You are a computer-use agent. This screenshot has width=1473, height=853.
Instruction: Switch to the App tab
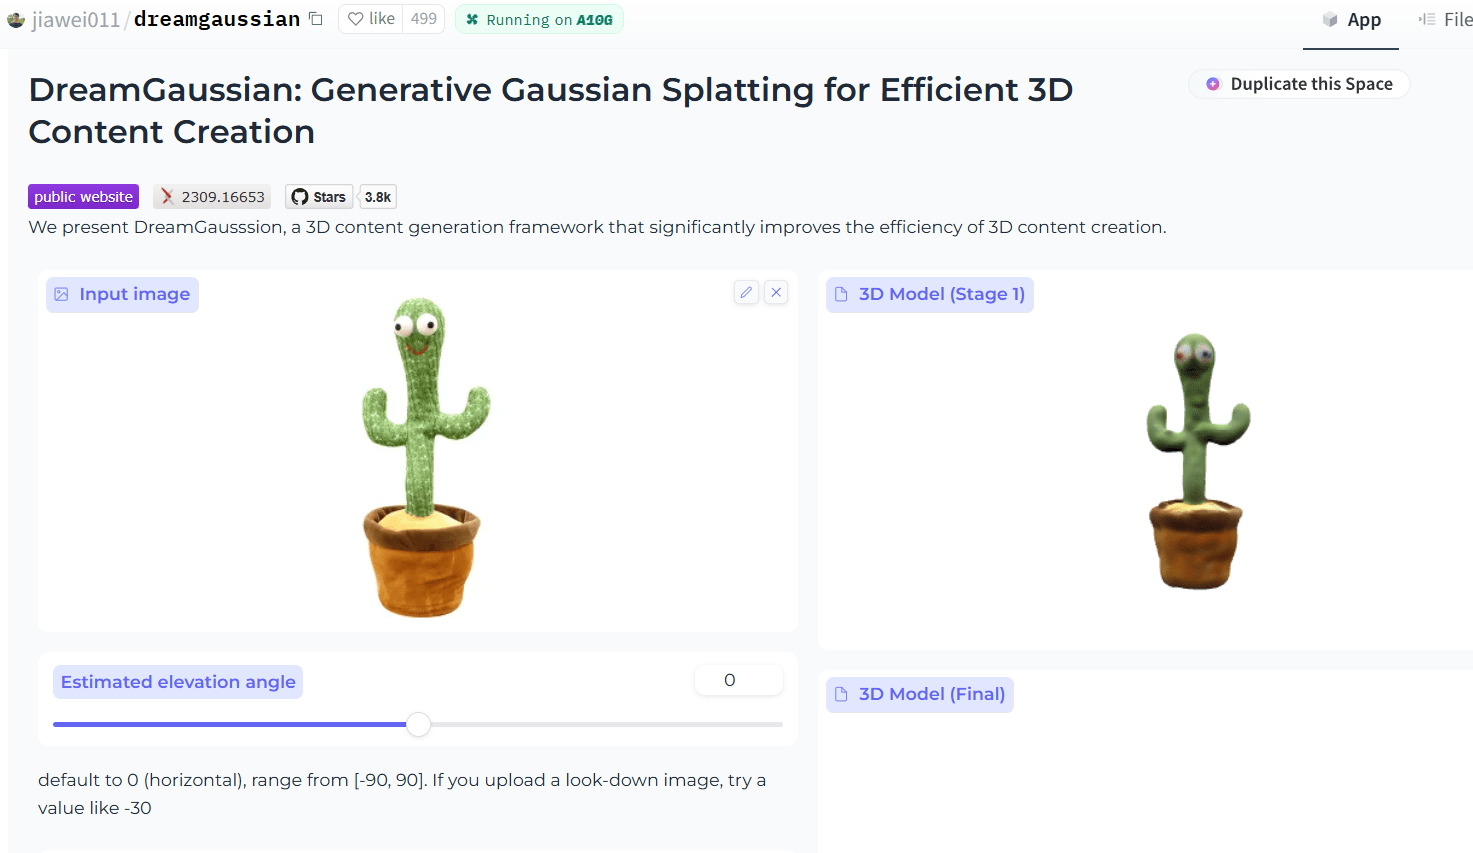coord(1352,18)
